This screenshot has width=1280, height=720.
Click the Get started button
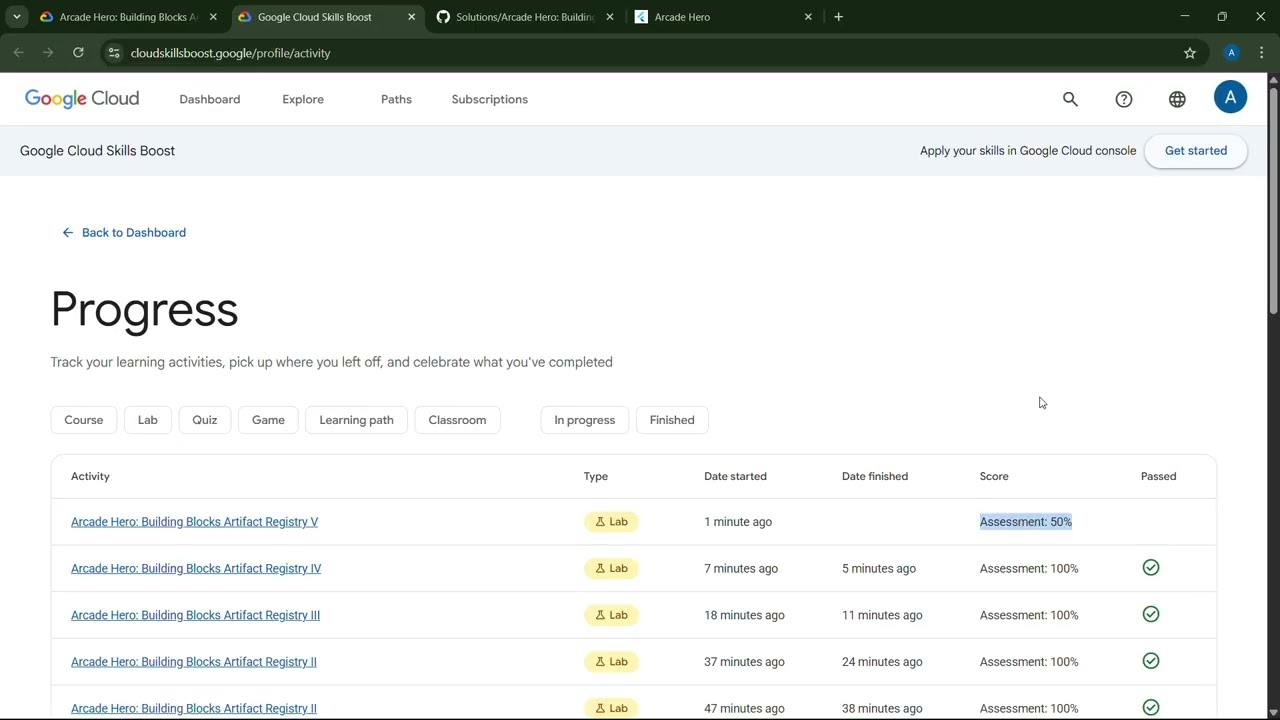1196,151
